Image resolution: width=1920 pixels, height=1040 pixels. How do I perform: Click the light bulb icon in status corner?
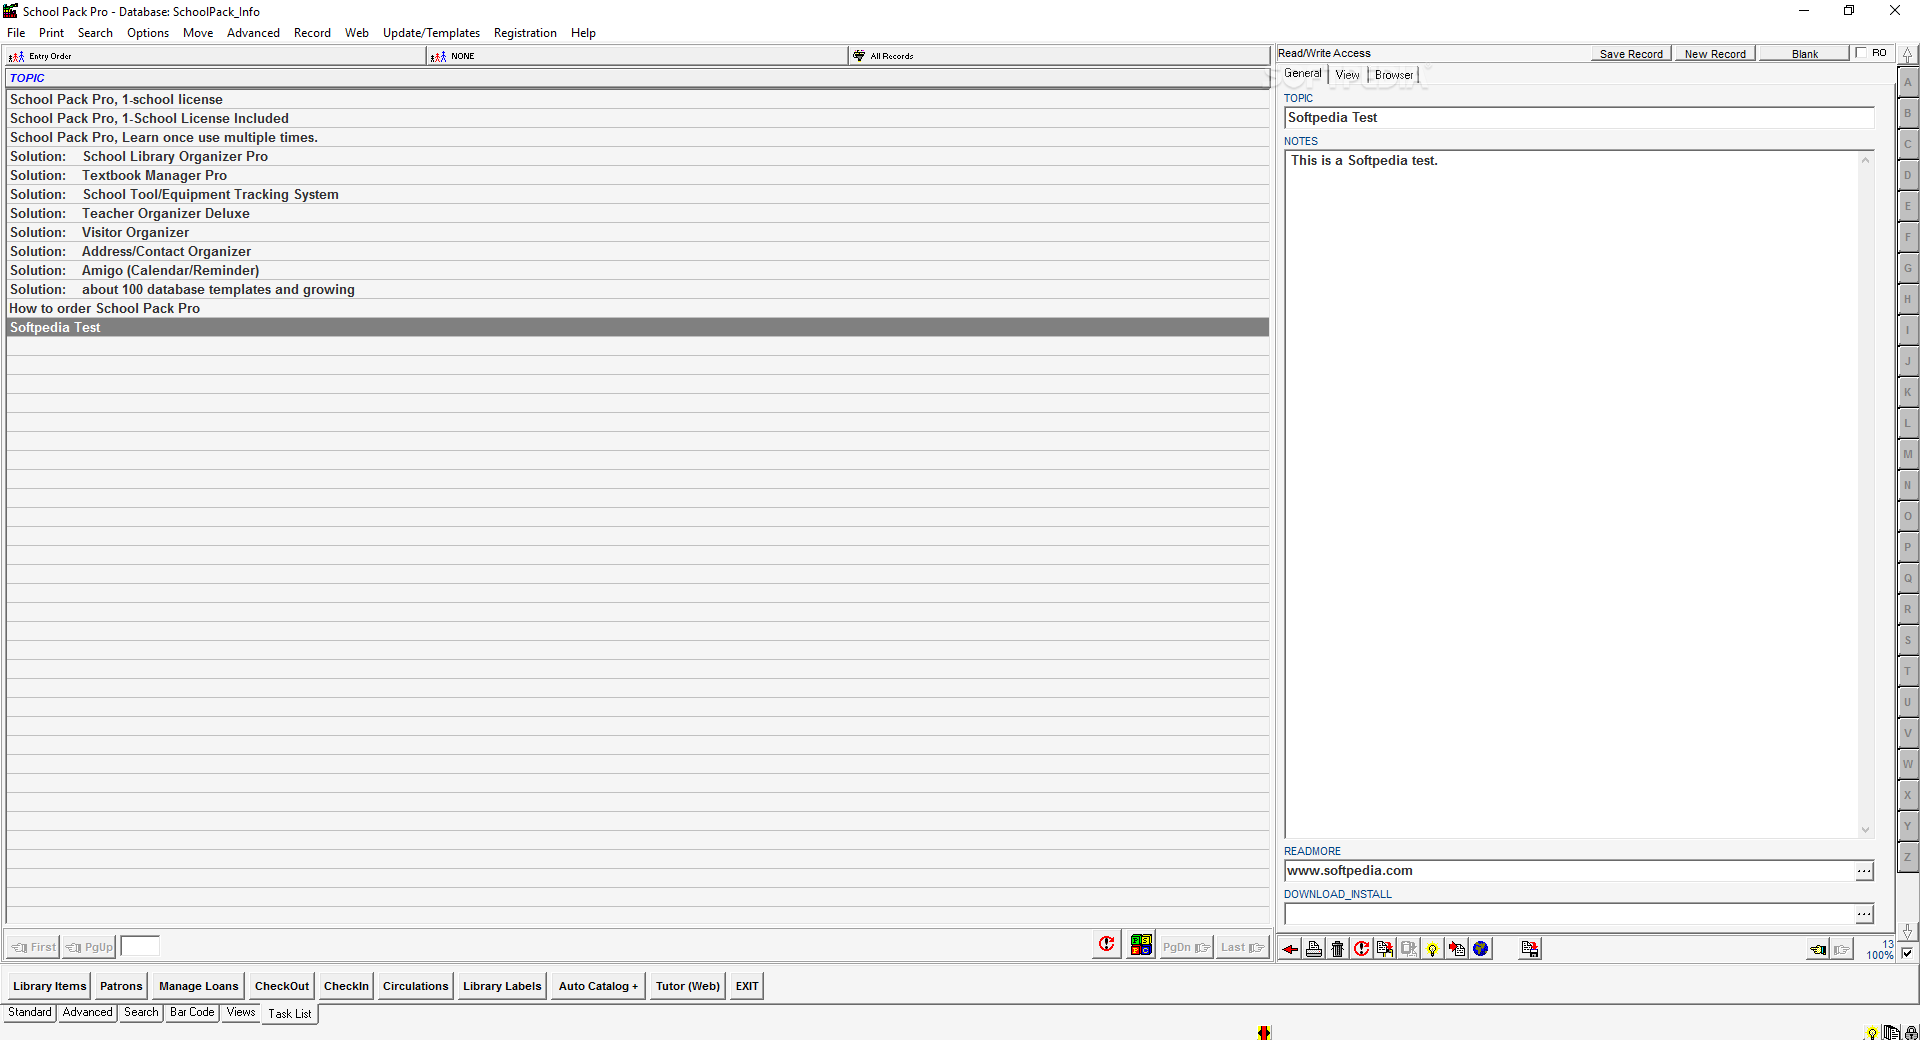point(1872,1033)
